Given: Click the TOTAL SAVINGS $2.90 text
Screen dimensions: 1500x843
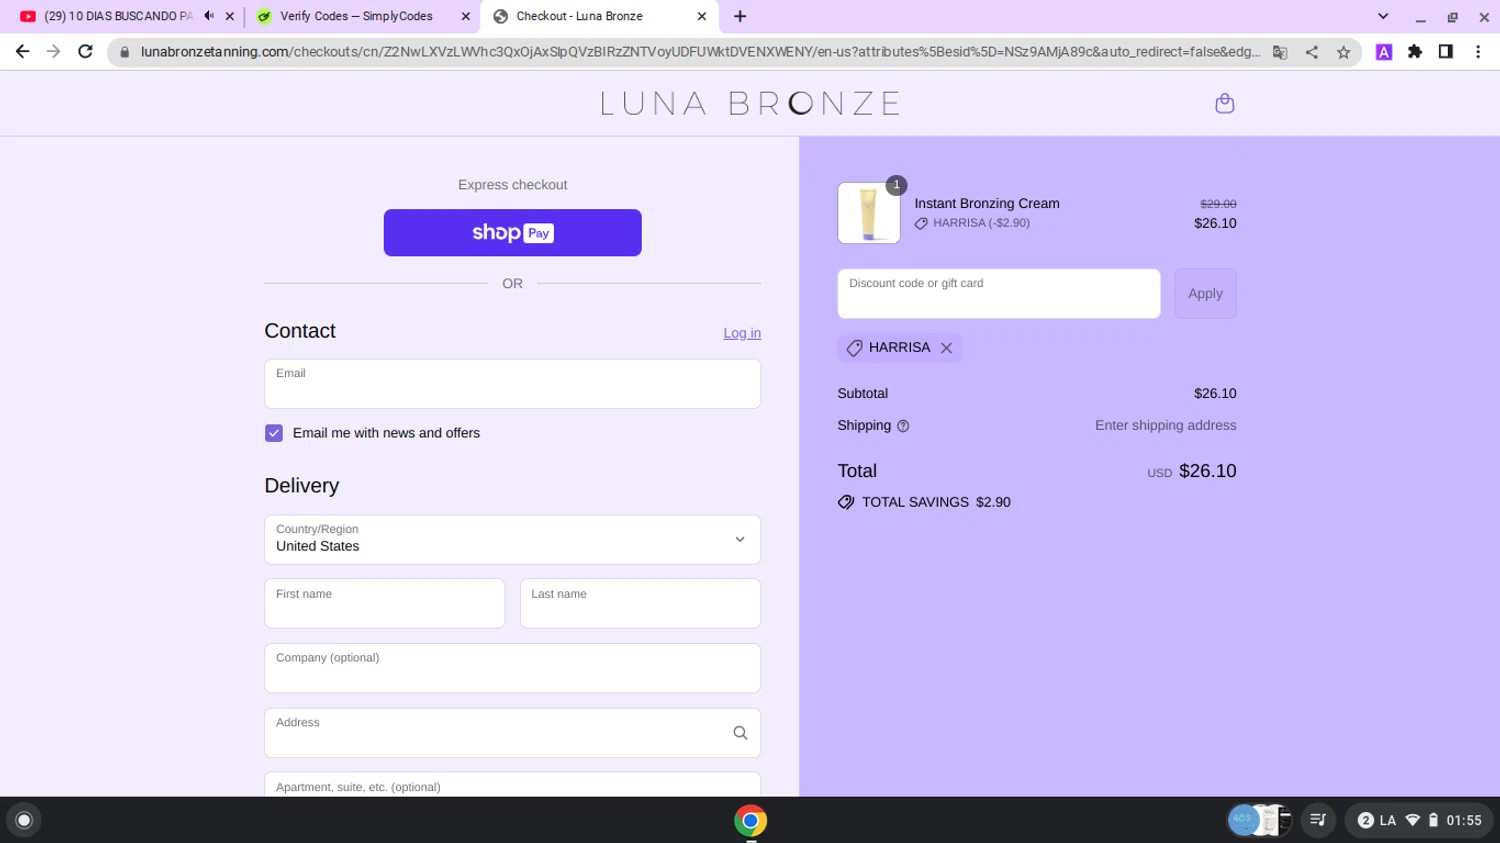Looking at the screenshot, I should (936, 502).
